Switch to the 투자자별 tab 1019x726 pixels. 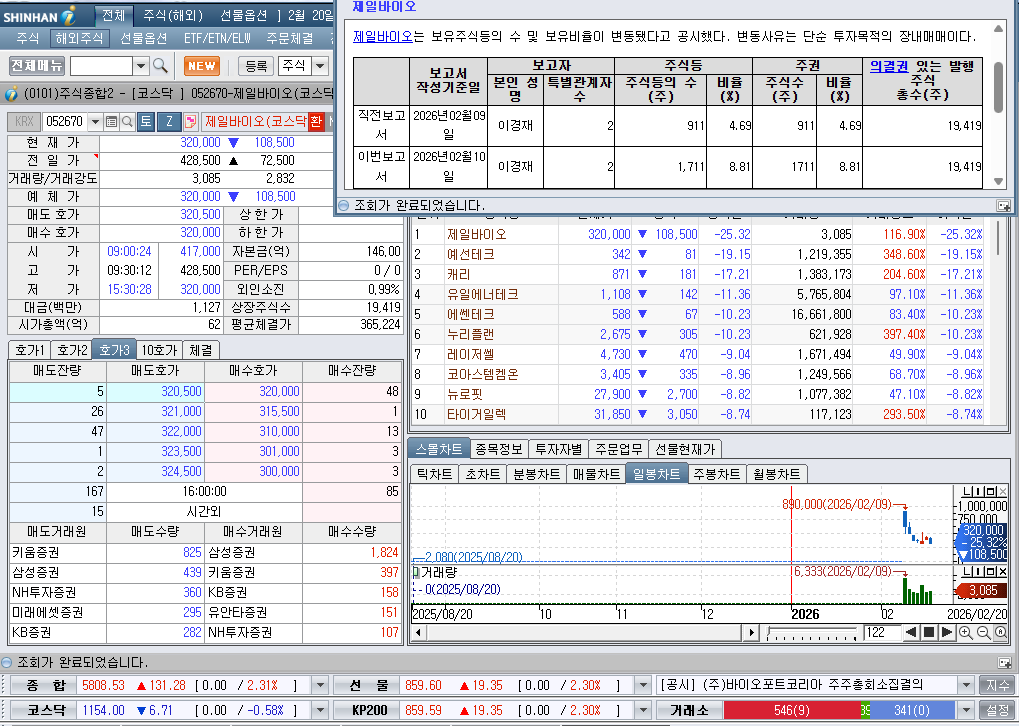tap(558, 449)
